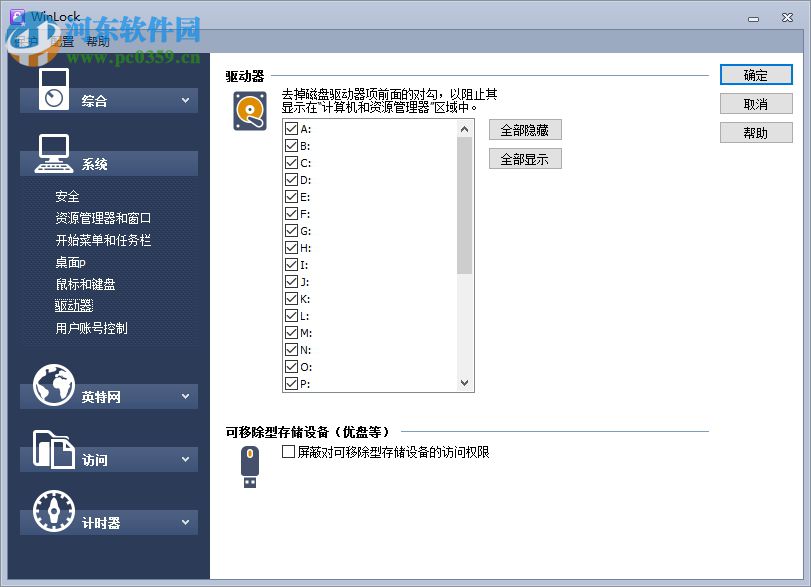The width and height of the screenshot is (811, 587).
Task: Click the USB storage device icon
Action: 247,466
